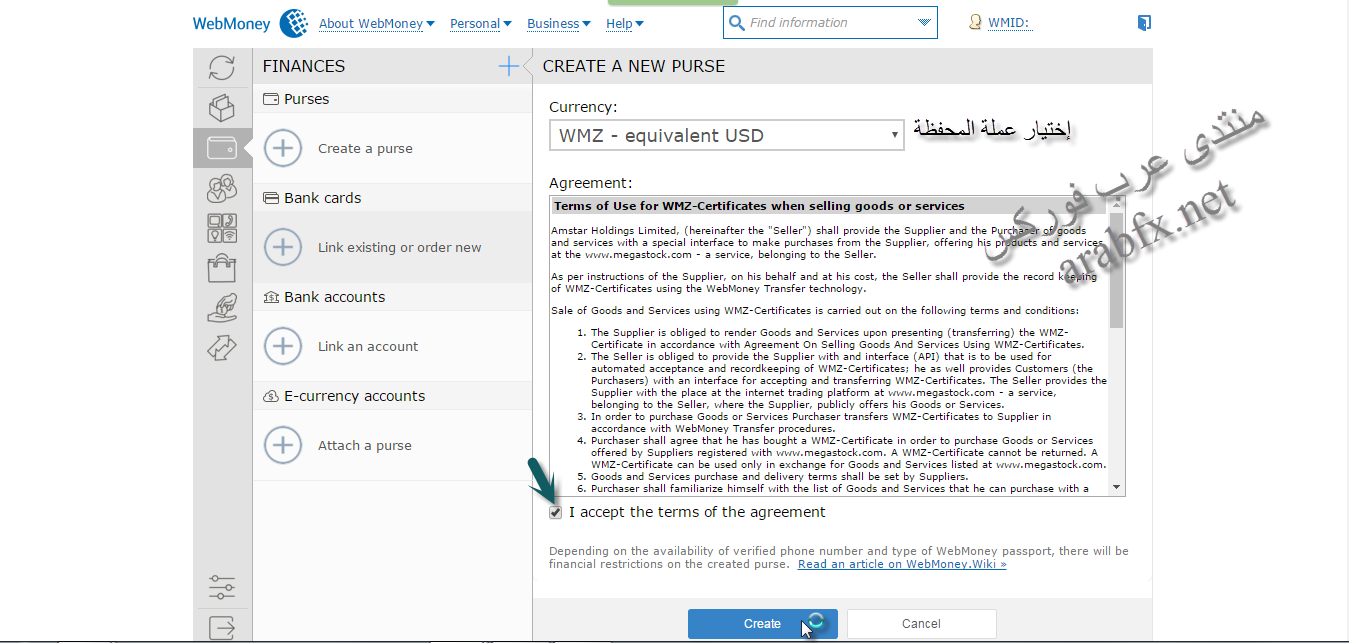
Task: Click the Find information search field
Action: pyautogui.click(x=830, y=23)
